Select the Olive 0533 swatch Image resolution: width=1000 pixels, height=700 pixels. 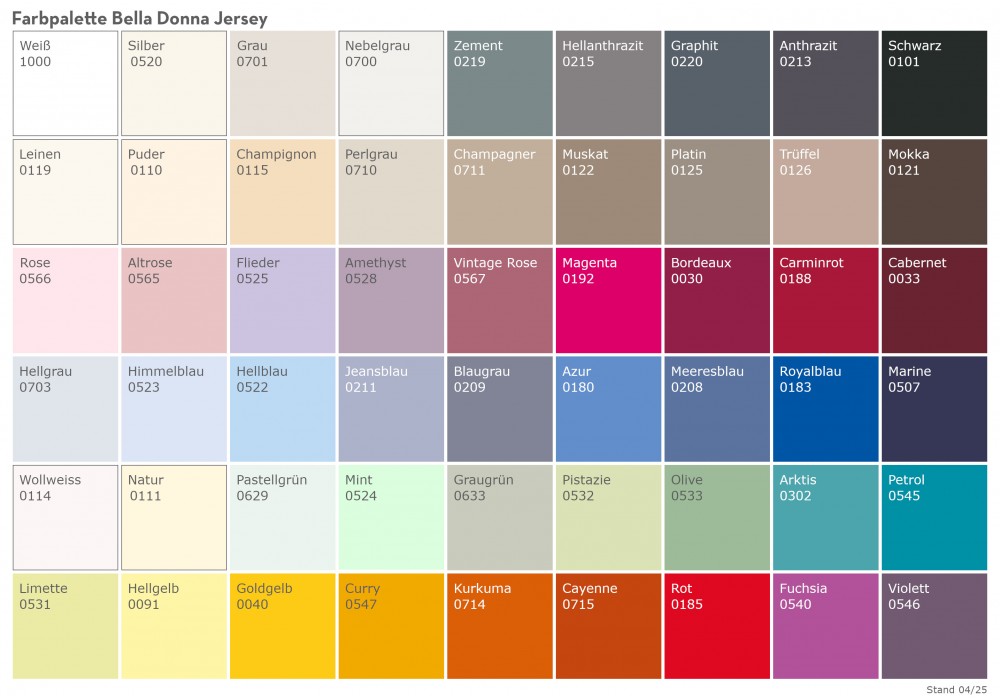(716, 517)
